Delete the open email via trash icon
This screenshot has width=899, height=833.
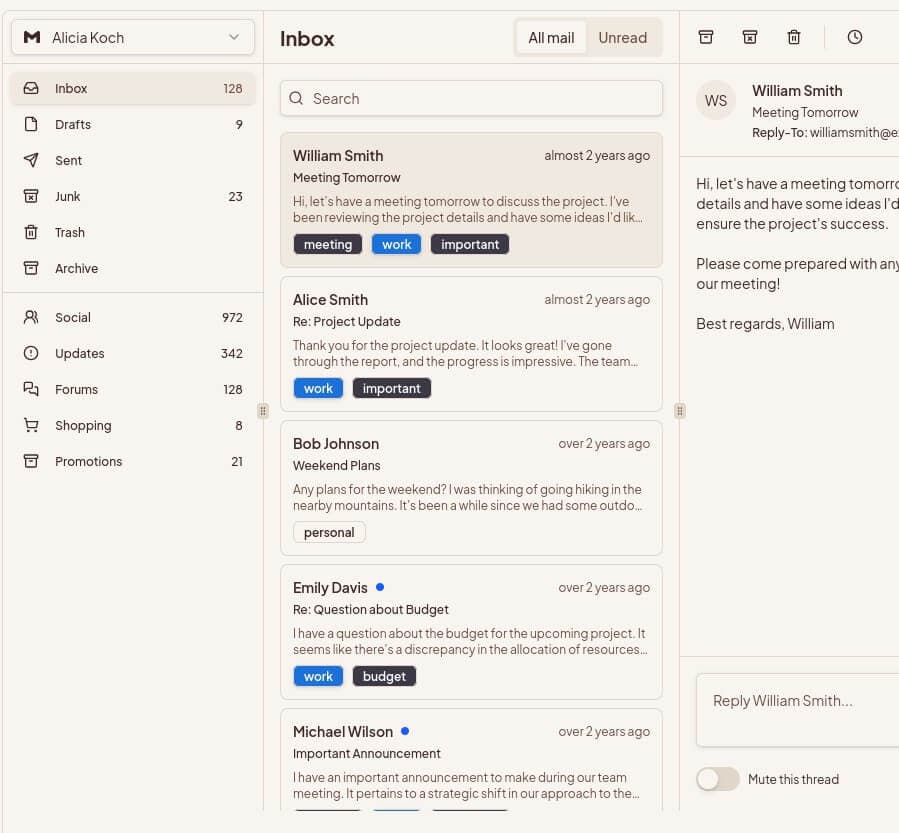point(793,37)
